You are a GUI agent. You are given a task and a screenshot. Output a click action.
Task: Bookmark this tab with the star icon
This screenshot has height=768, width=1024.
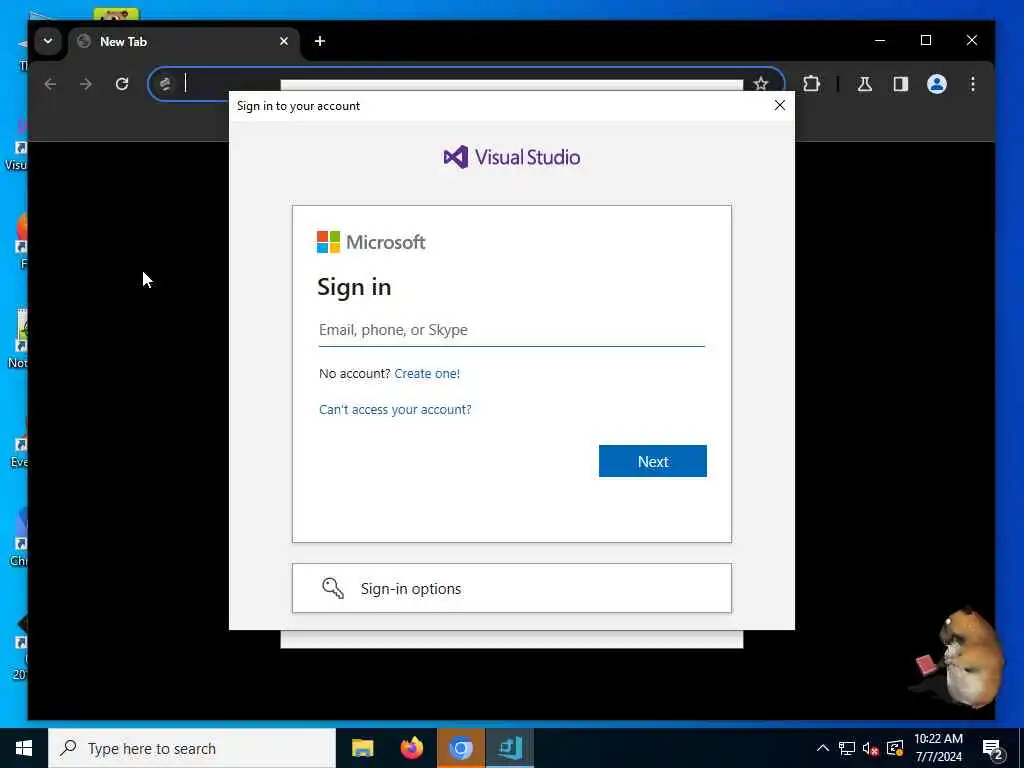761,84
